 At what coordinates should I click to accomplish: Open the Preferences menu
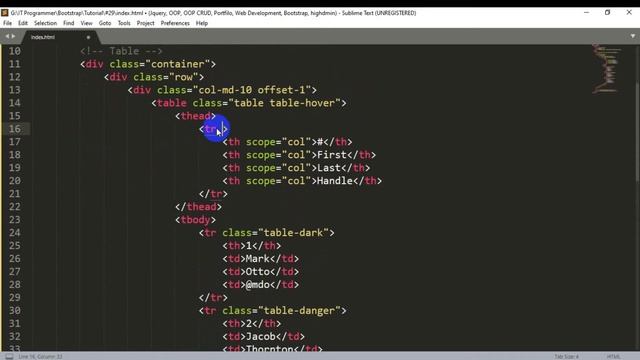click(x=175, y=23)
